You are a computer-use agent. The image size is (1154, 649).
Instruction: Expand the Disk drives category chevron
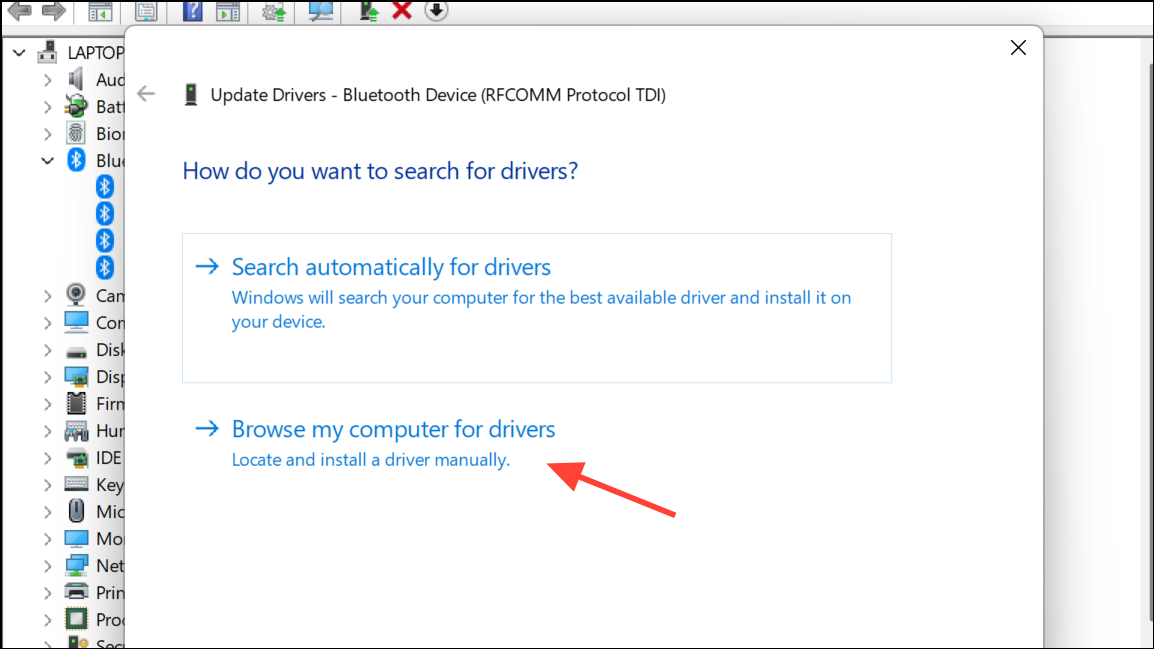[x=47, y=350]
